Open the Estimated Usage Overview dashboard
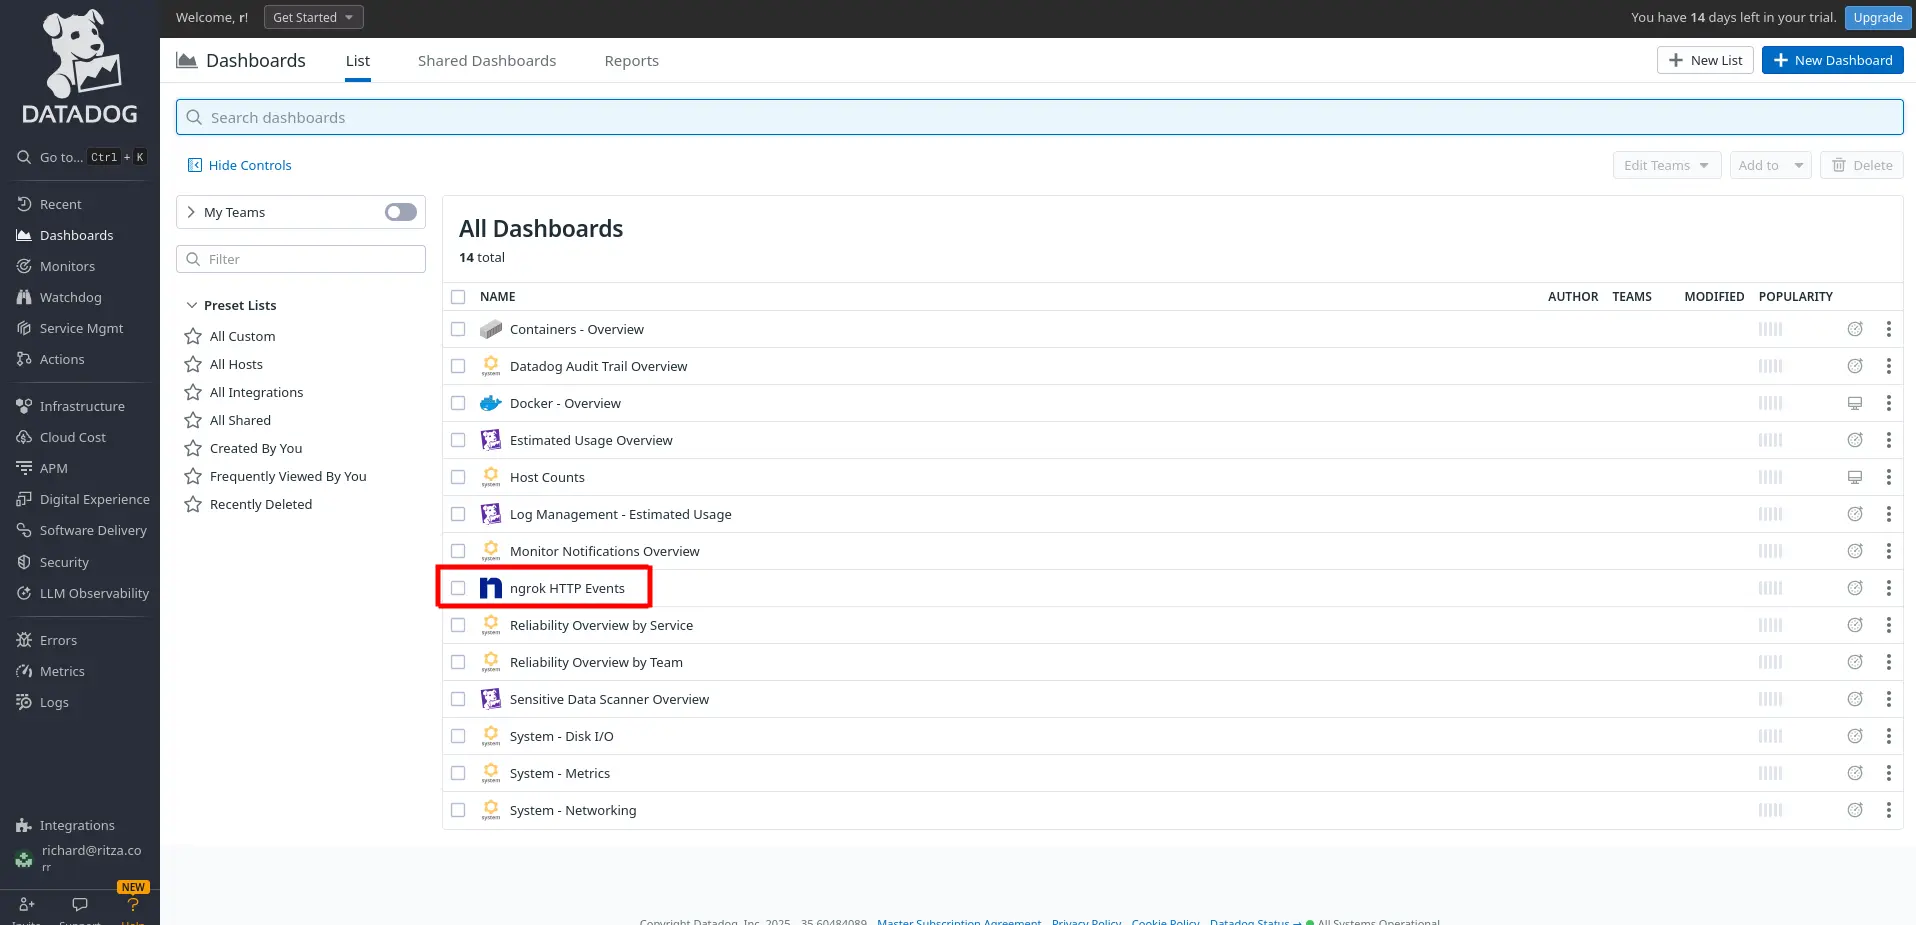Viewport: 1916px width, 925px height. click(591, 440)
